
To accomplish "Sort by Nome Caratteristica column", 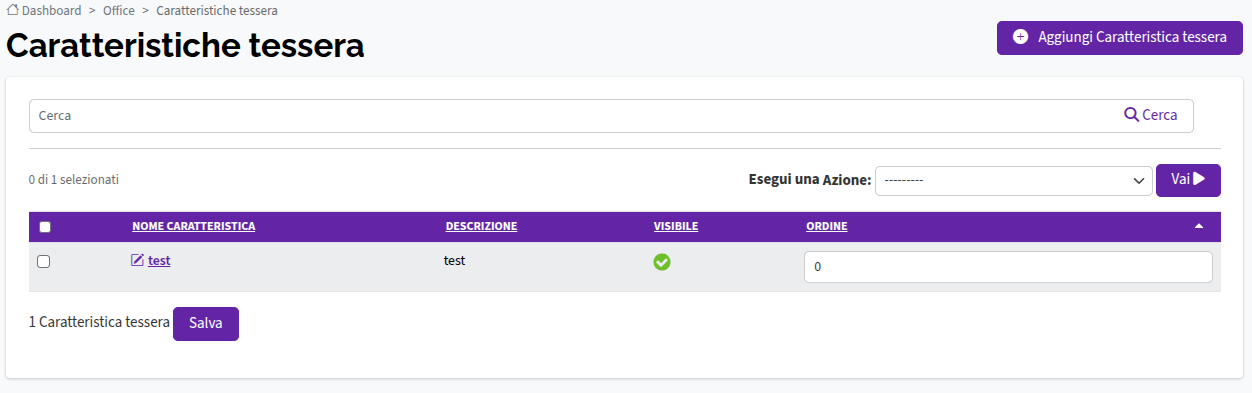I will click(193, 226).
